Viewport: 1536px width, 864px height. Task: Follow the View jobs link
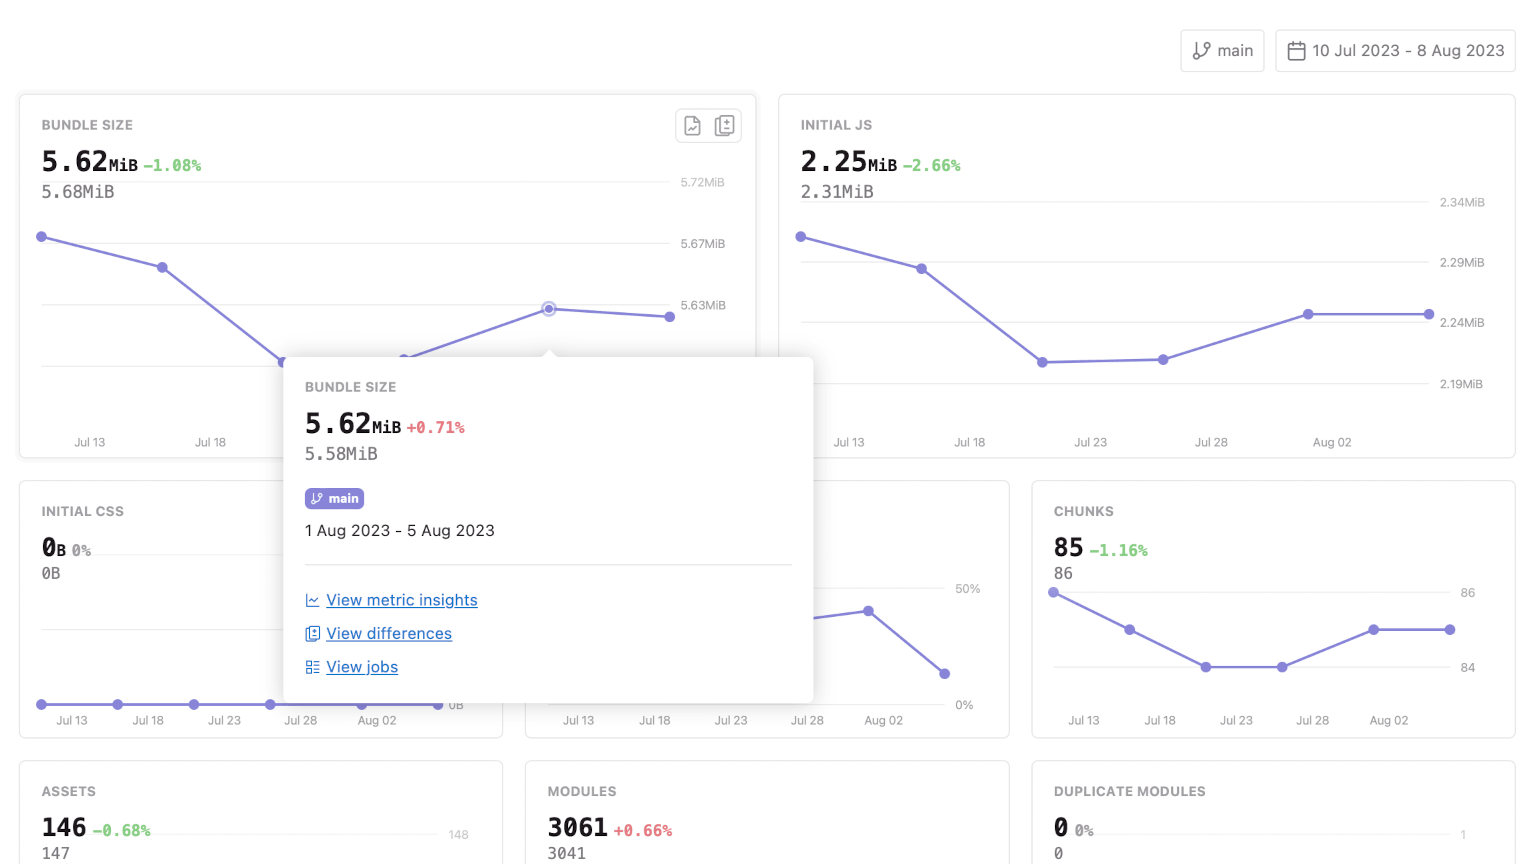tap(362, 667)
